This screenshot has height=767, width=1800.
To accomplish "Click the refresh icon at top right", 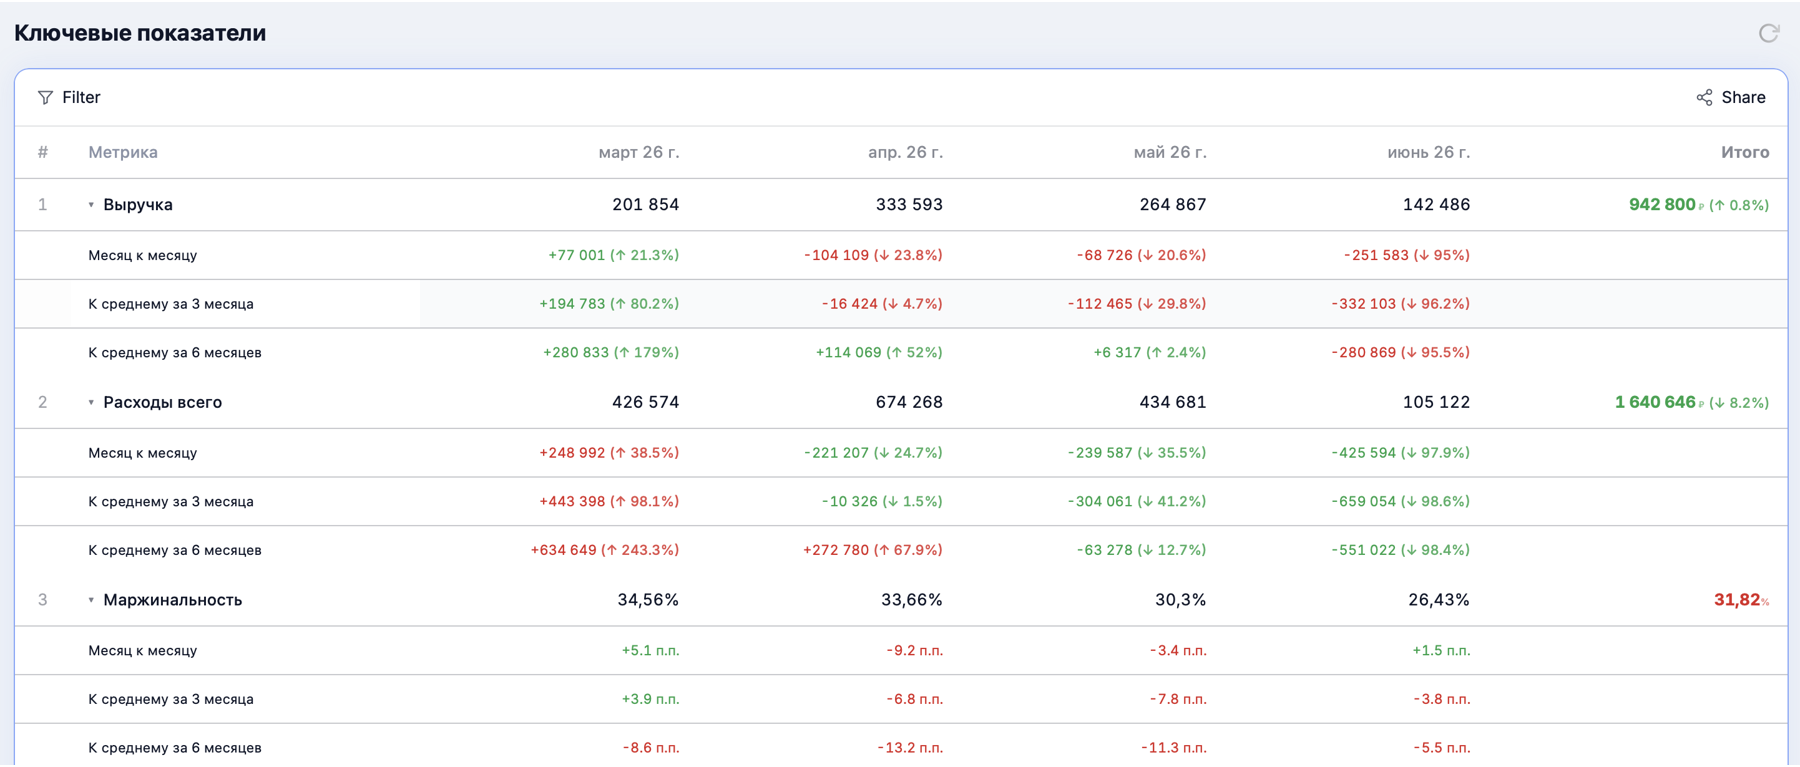I will pyautogui.click(x=1769, y=33).
